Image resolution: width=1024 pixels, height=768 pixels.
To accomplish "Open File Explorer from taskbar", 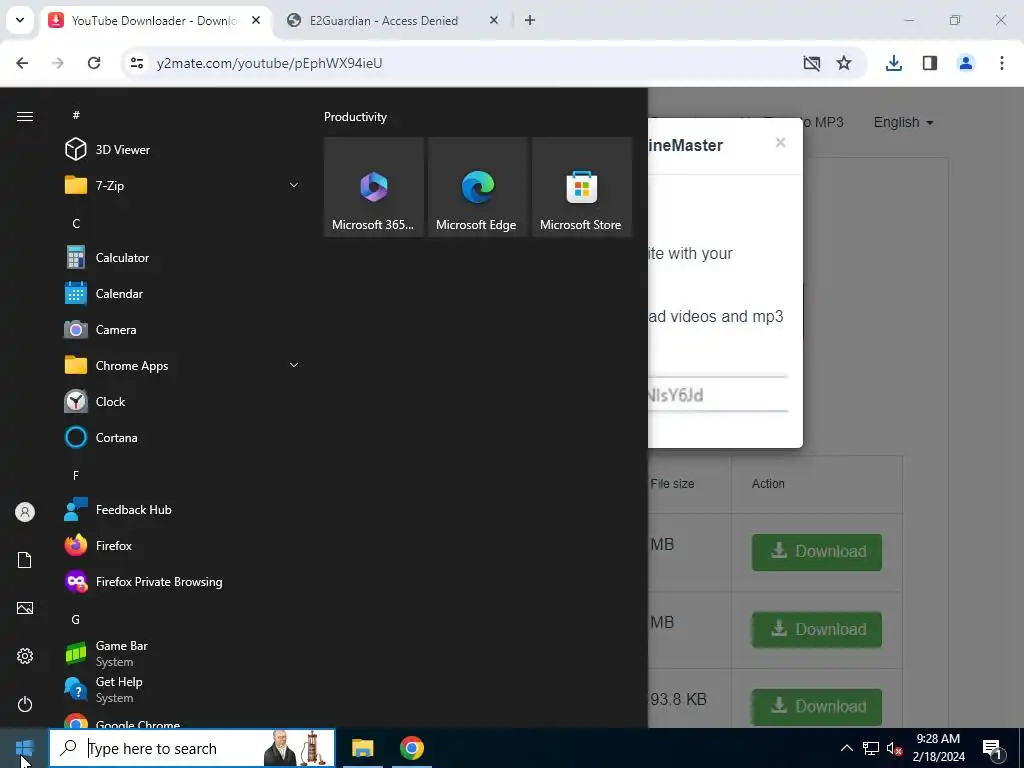I will click(362, 748).
